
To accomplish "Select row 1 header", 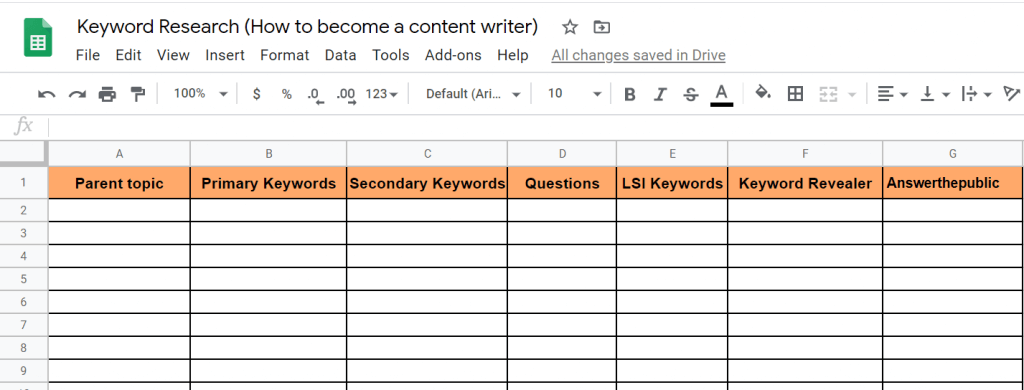I will [x=24, y=183].
